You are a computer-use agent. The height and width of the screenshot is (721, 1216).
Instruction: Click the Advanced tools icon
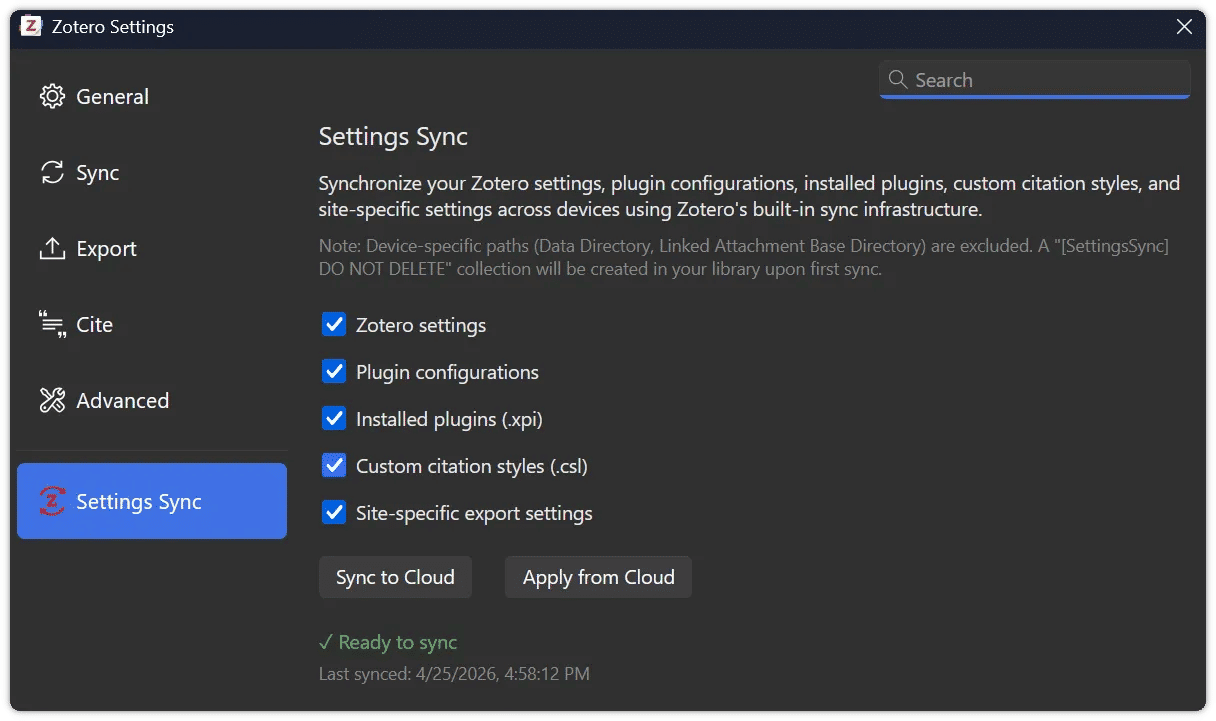[x=52, y=400]
